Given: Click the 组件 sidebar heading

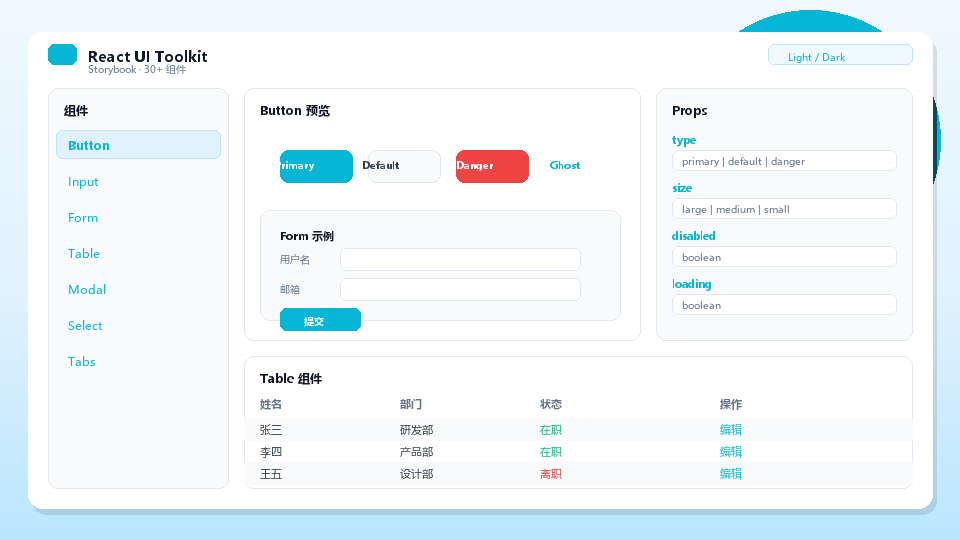Looking at the screenshot, I should click(76, 111).
